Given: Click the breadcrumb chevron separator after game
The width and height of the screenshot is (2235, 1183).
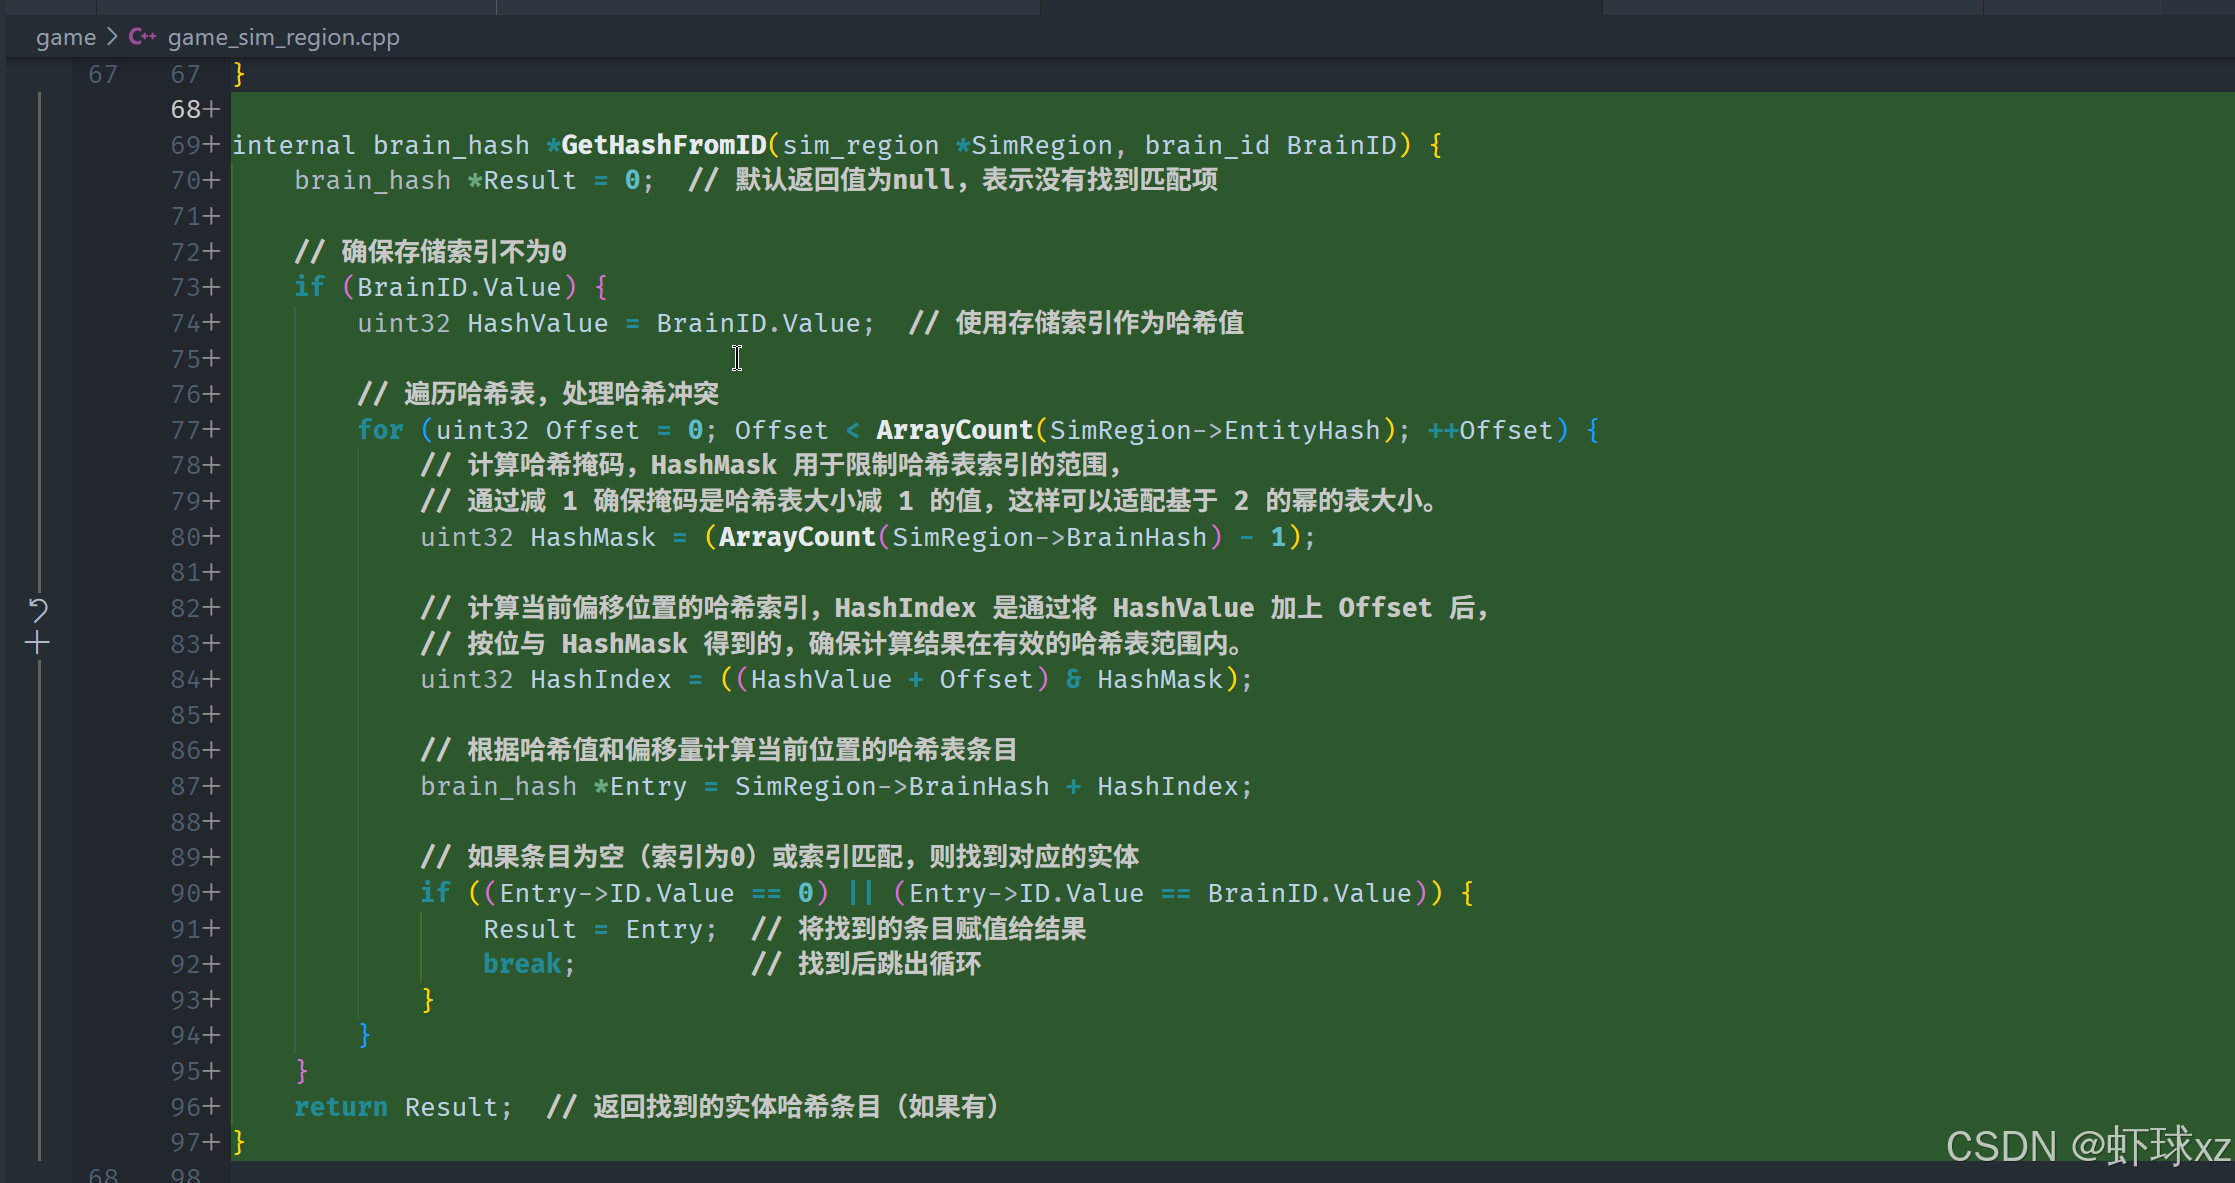Looking at the screenshot, I should 112,37.
